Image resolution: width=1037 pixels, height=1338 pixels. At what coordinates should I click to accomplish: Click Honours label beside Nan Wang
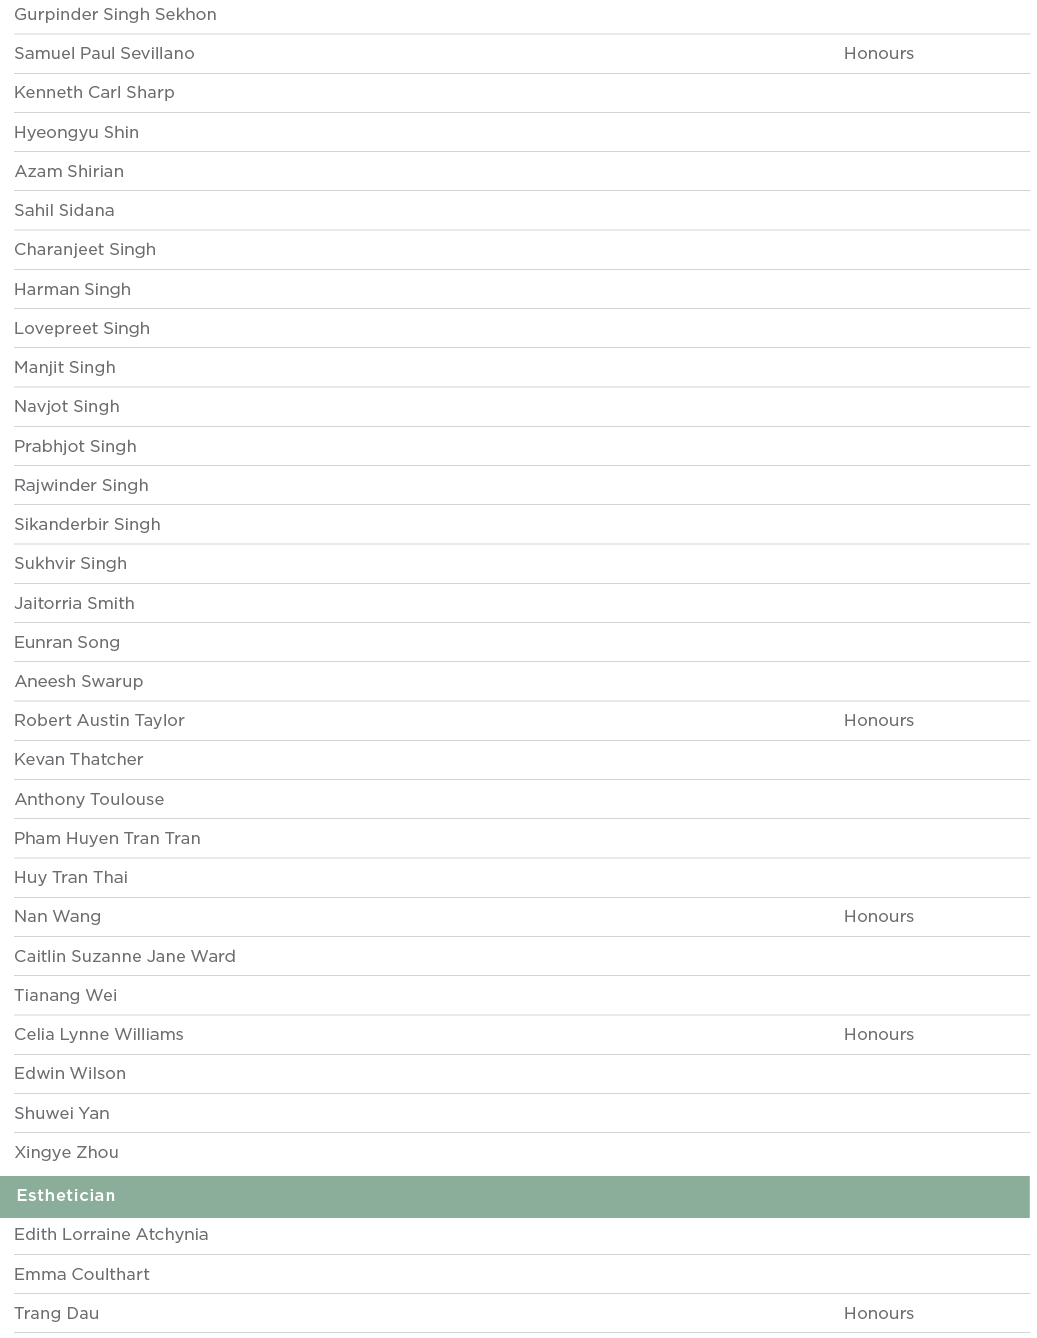pyautogui.click(x=878, y=916)
